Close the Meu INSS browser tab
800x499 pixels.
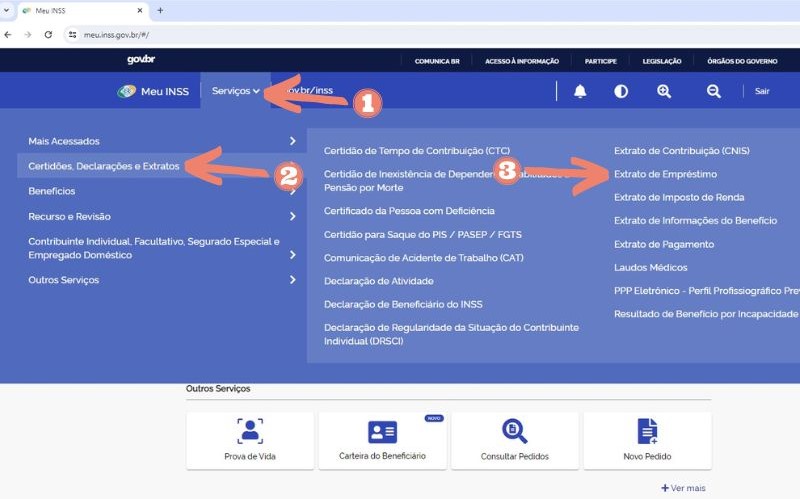tap(140, 10)
